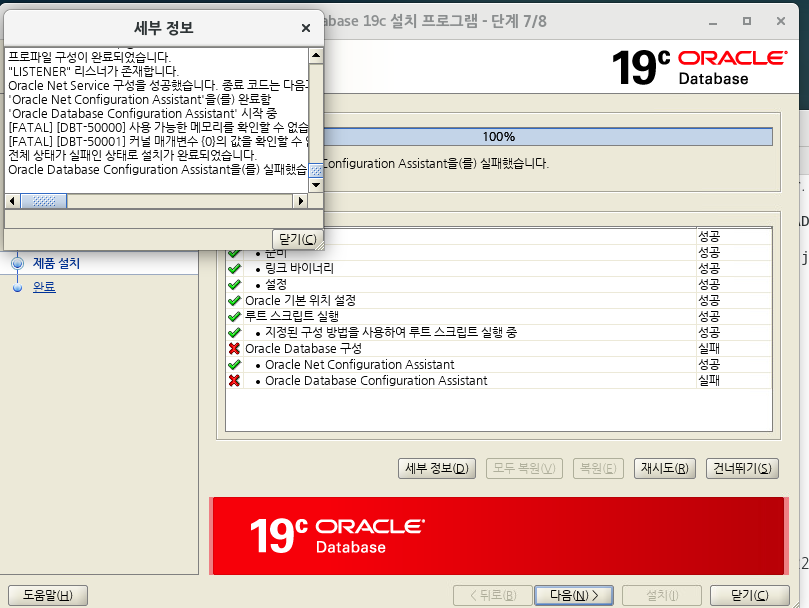Click the "LISTENER" 리스너가 존재합니다 log line
Viewport: 809px width, 608px height.
coord(93,71)
